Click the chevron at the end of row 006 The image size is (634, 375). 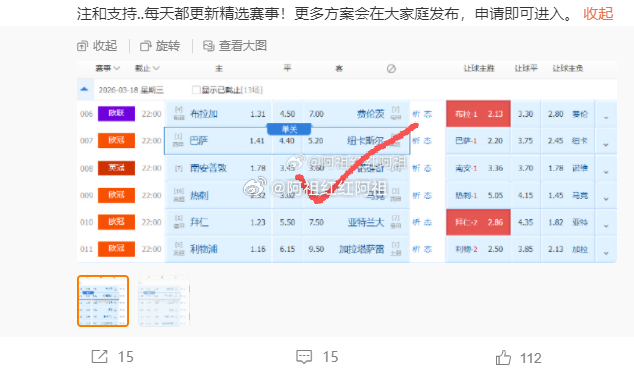point(606,117)
